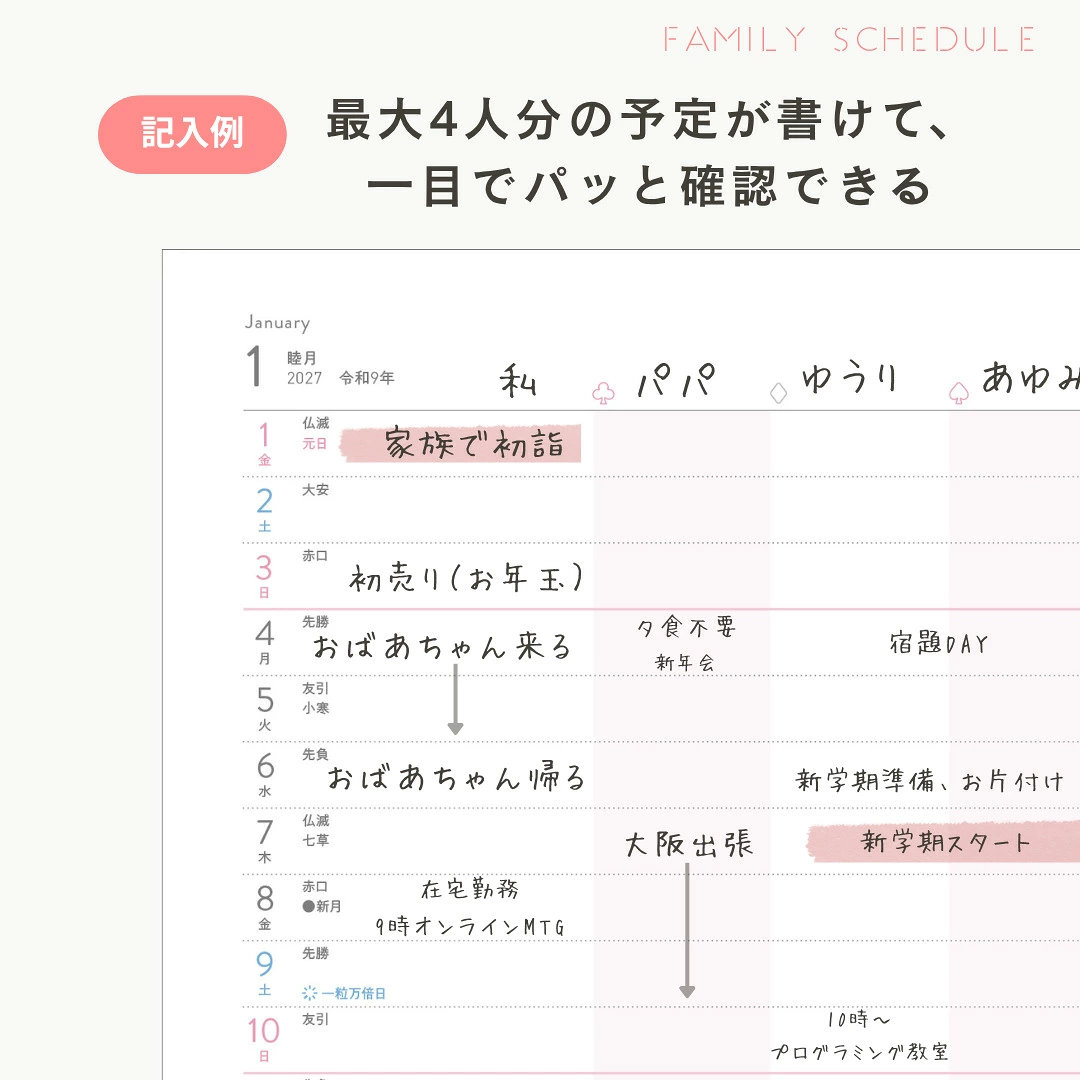
Task: Click the club suit icon before パパ
Action: pos(603,393)
